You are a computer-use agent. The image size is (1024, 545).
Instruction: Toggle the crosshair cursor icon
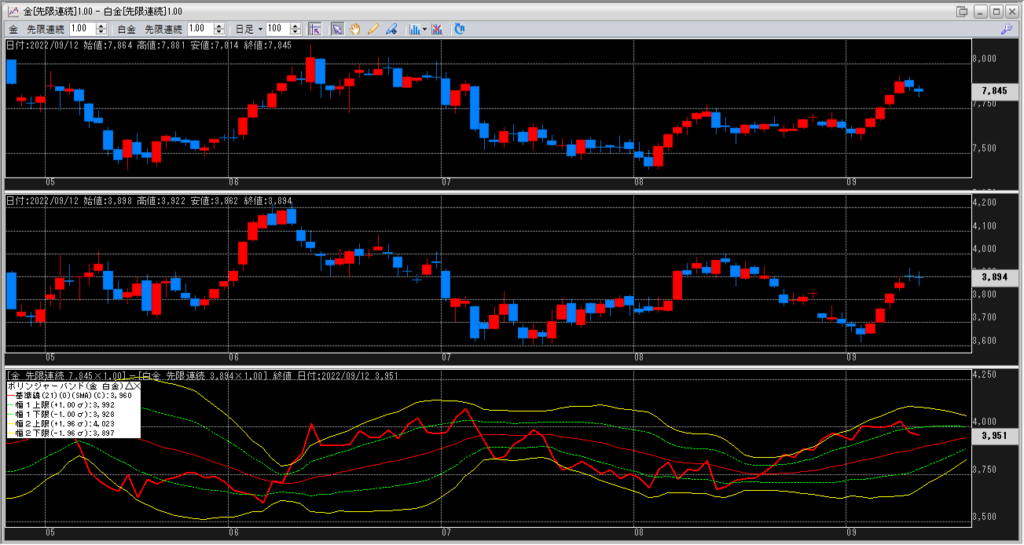click(314, 29)
